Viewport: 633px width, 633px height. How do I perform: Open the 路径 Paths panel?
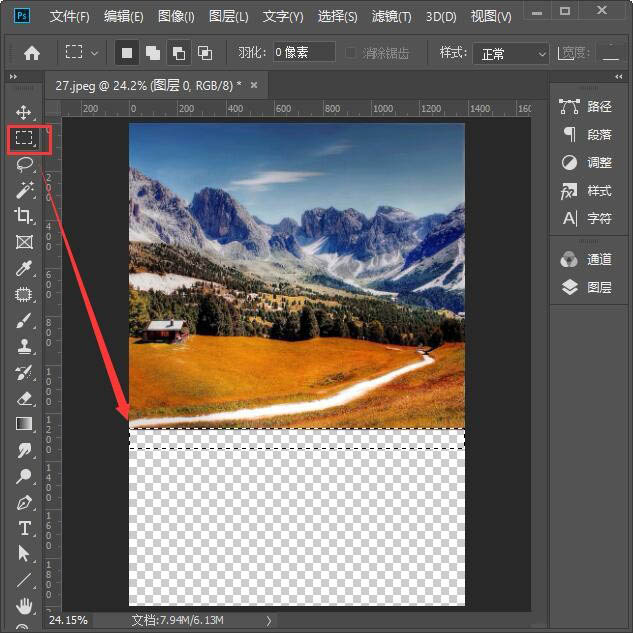[586, 107]
